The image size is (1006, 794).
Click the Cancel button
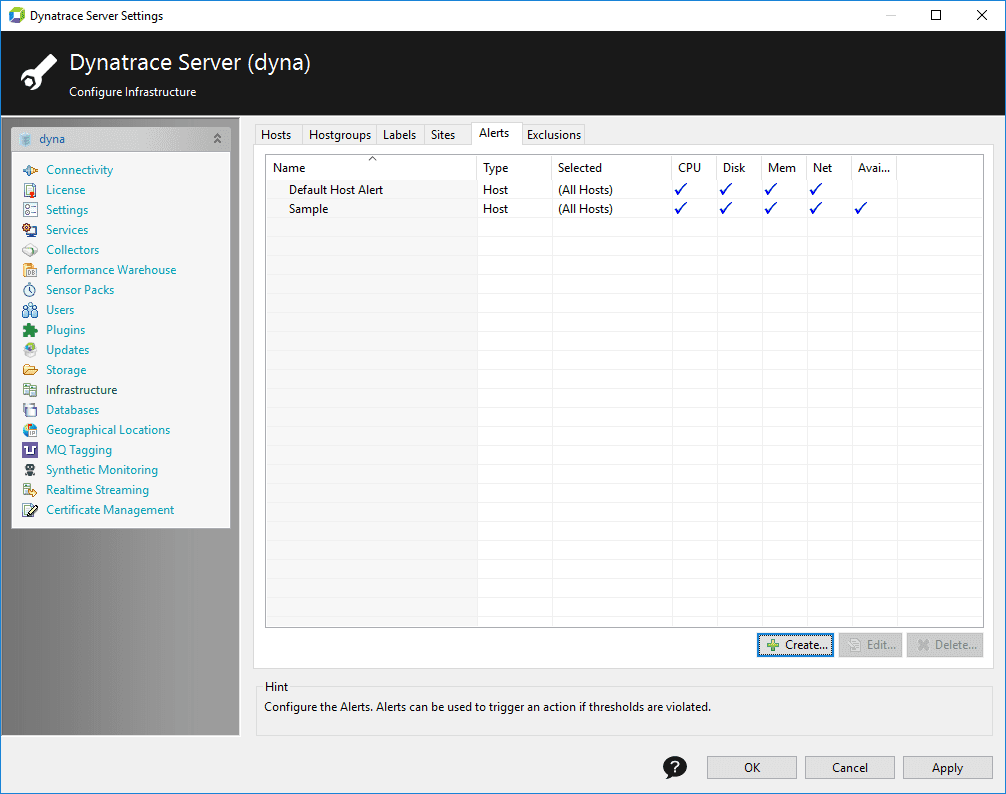(x=849, y=768)
